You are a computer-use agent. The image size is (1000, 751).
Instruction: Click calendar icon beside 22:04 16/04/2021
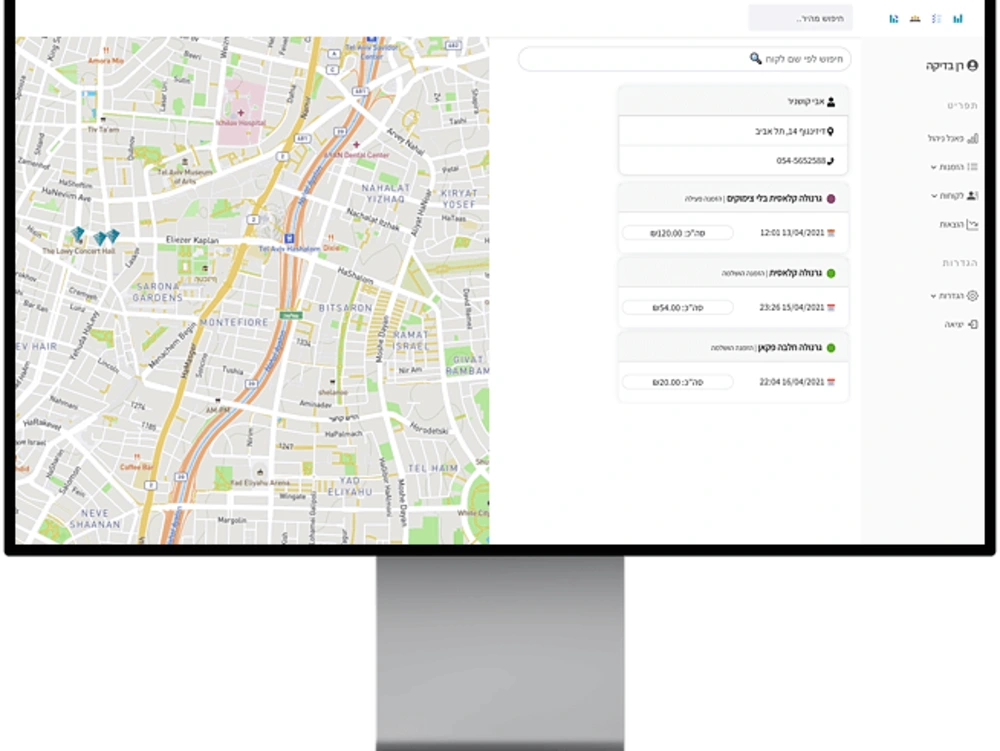(831, 383)
